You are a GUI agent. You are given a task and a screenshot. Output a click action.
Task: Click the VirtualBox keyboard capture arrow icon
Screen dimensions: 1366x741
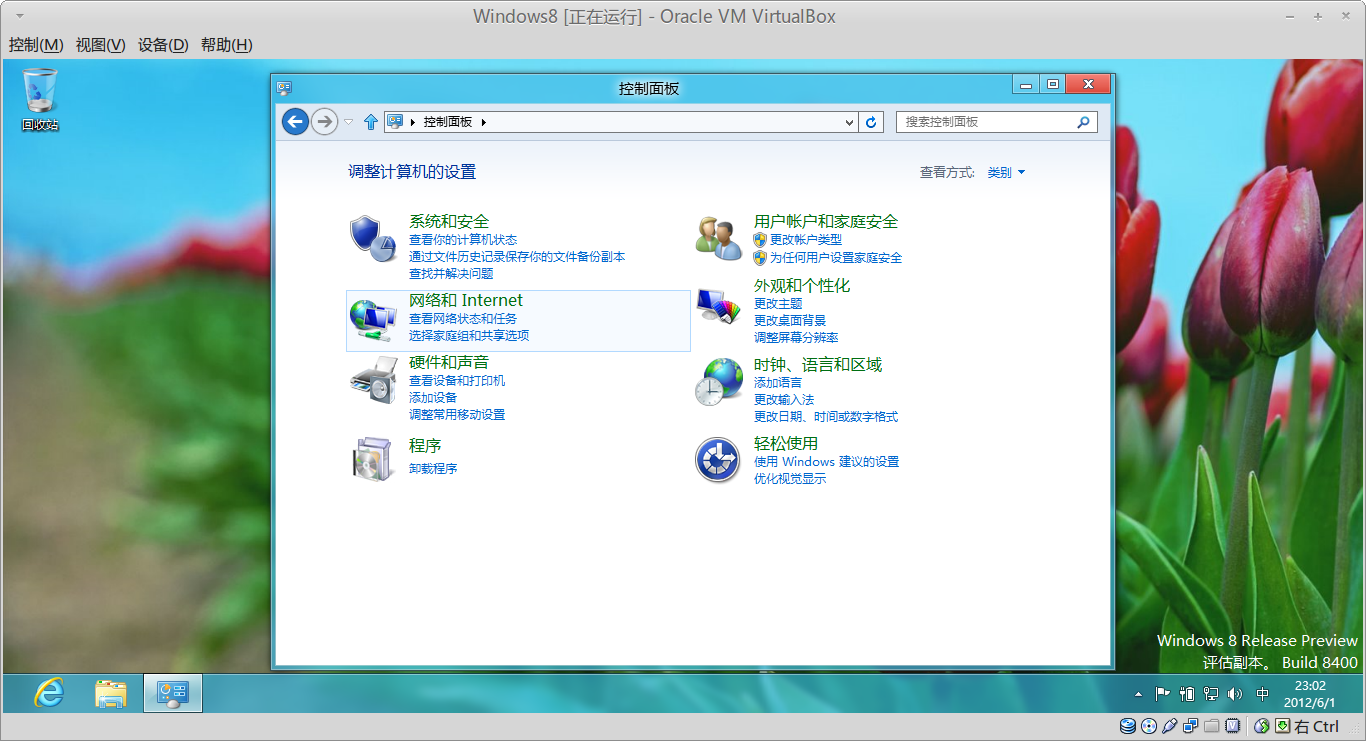click(1283, 726)
